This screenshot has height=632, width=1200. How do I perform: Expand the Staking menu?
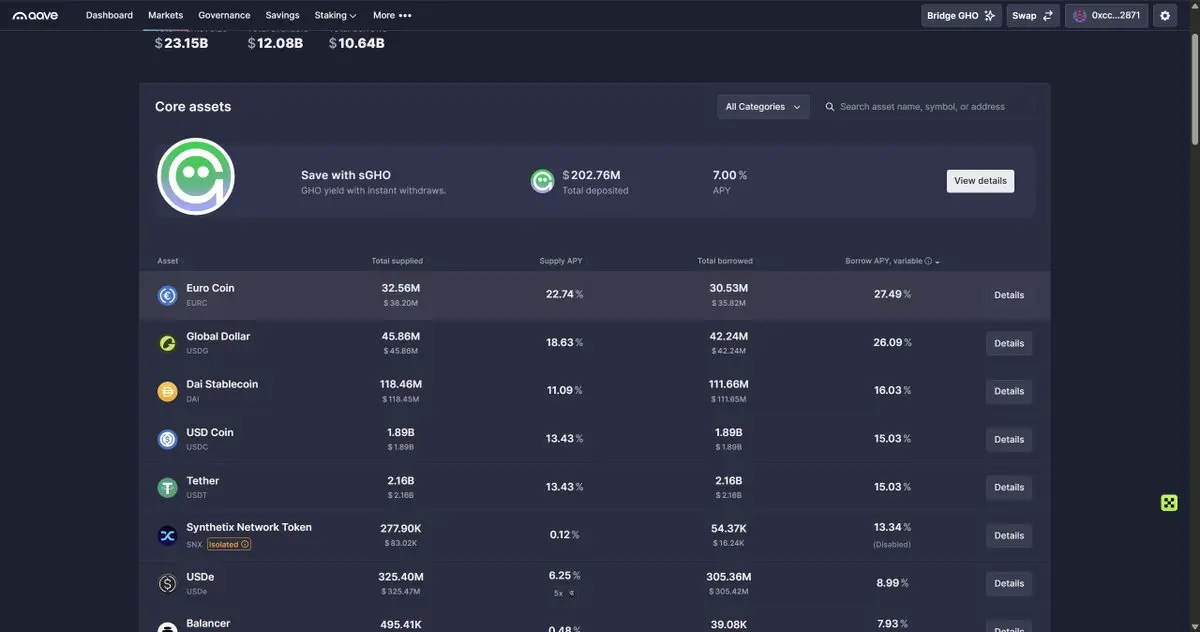pyautogui.click(x=335, y=16)
